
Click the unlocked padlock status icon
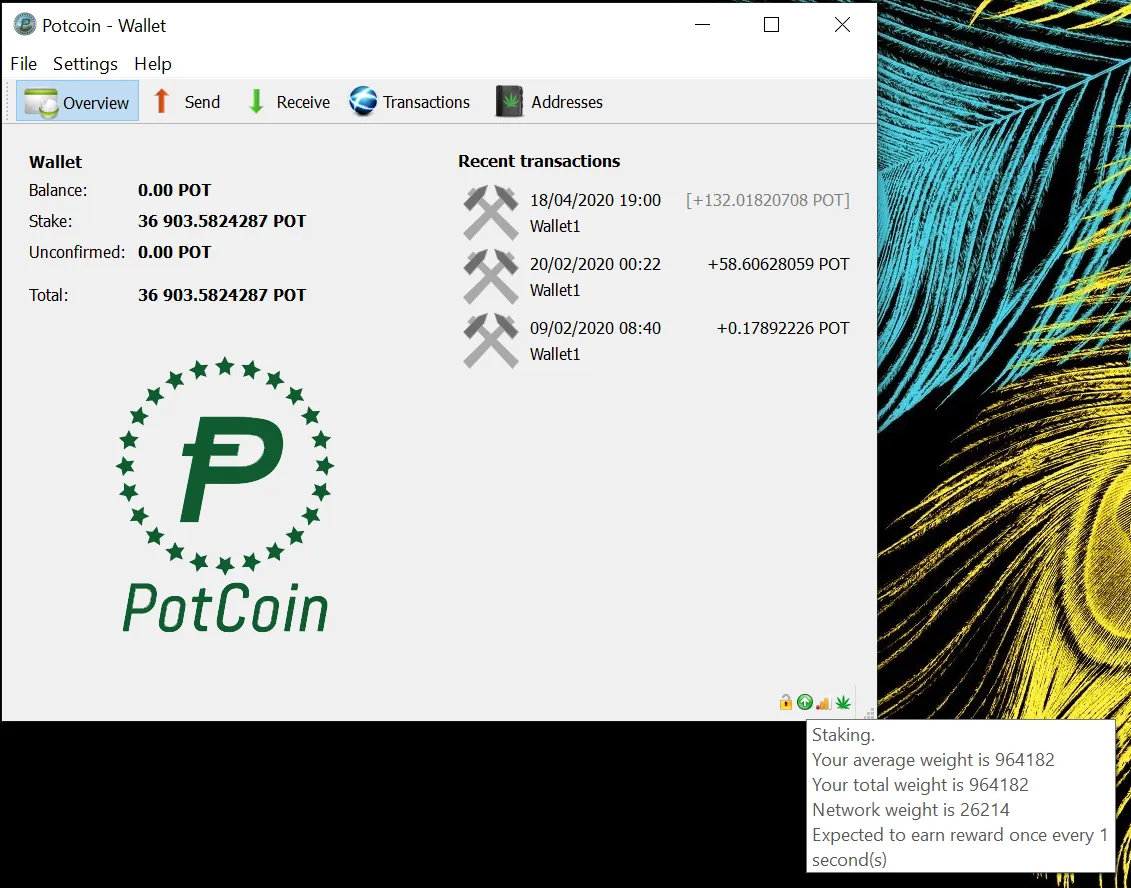(x=785, y=702)
